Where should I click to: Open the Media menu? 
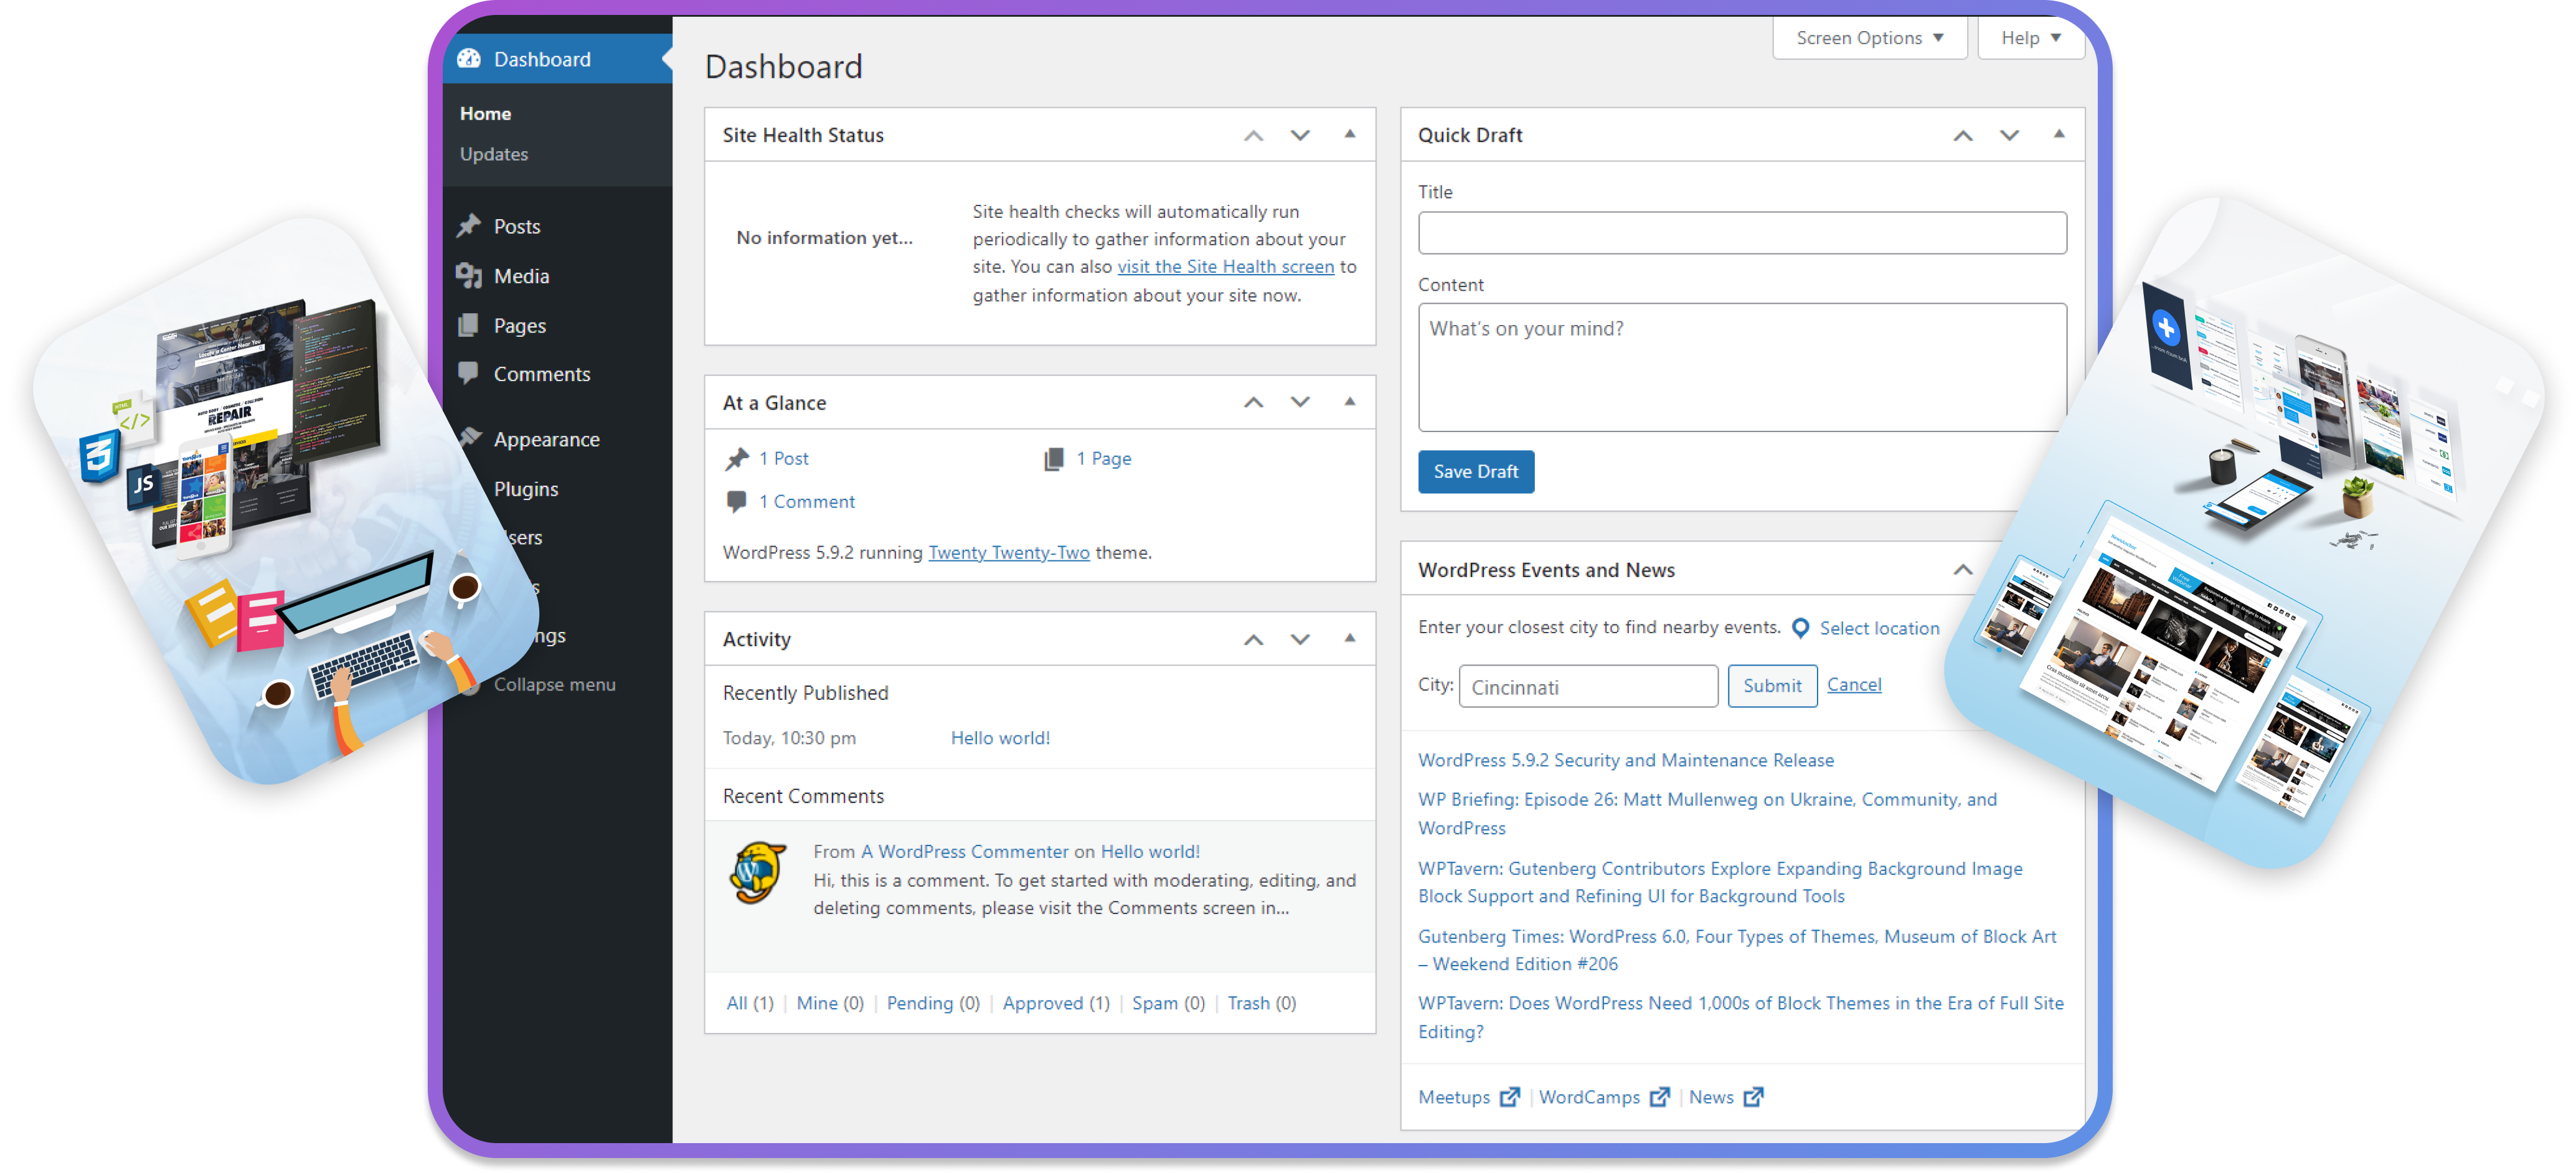tap(521, 276)
